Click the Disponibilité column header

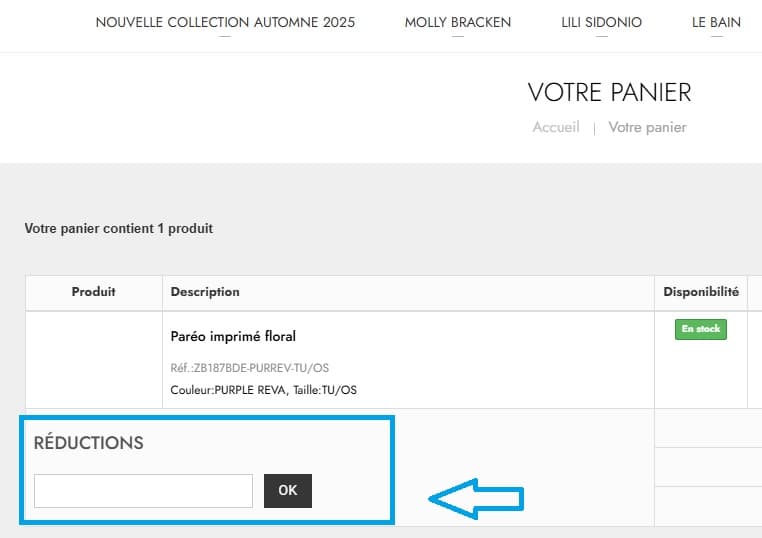pos(701,292)
